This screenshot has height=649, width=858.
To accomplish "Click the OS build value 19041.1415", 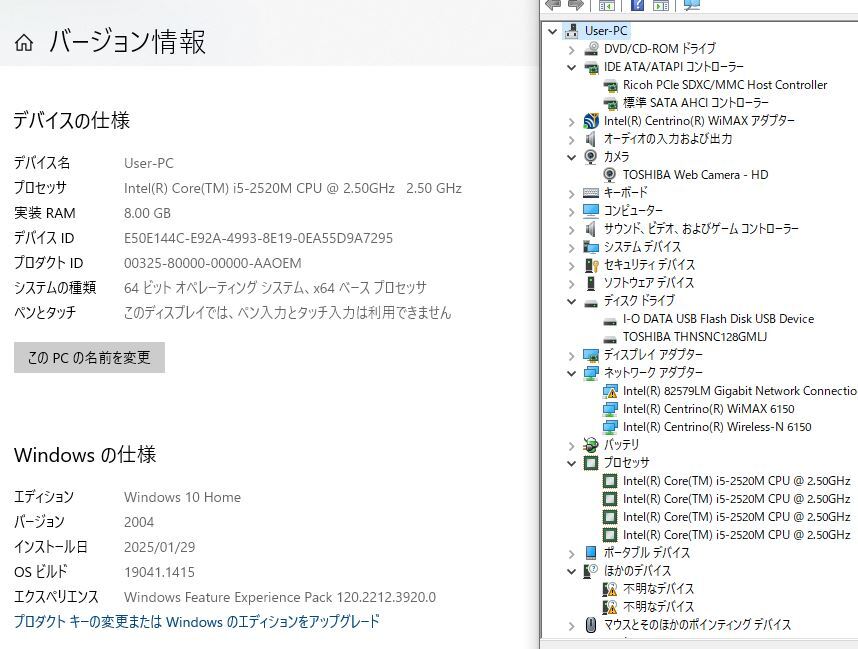I will pos(159,572).
